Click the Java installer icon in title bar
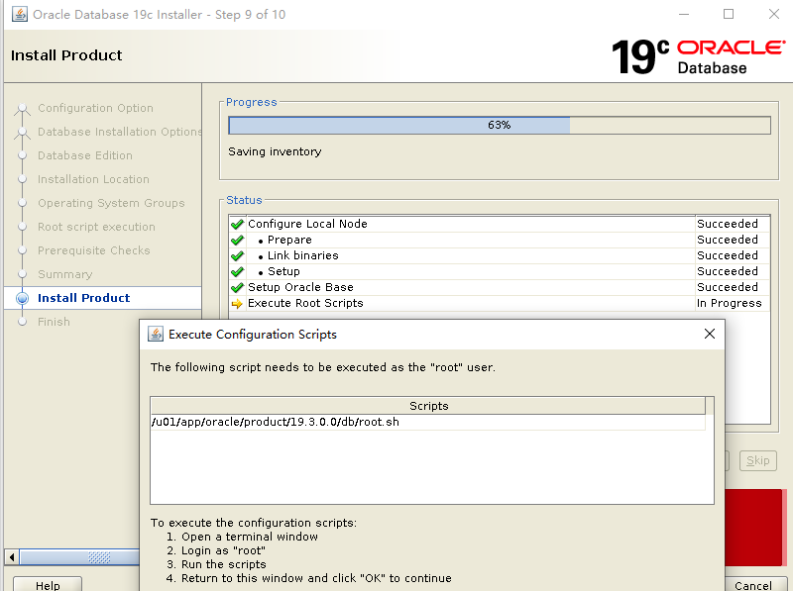 coord(20,14)
